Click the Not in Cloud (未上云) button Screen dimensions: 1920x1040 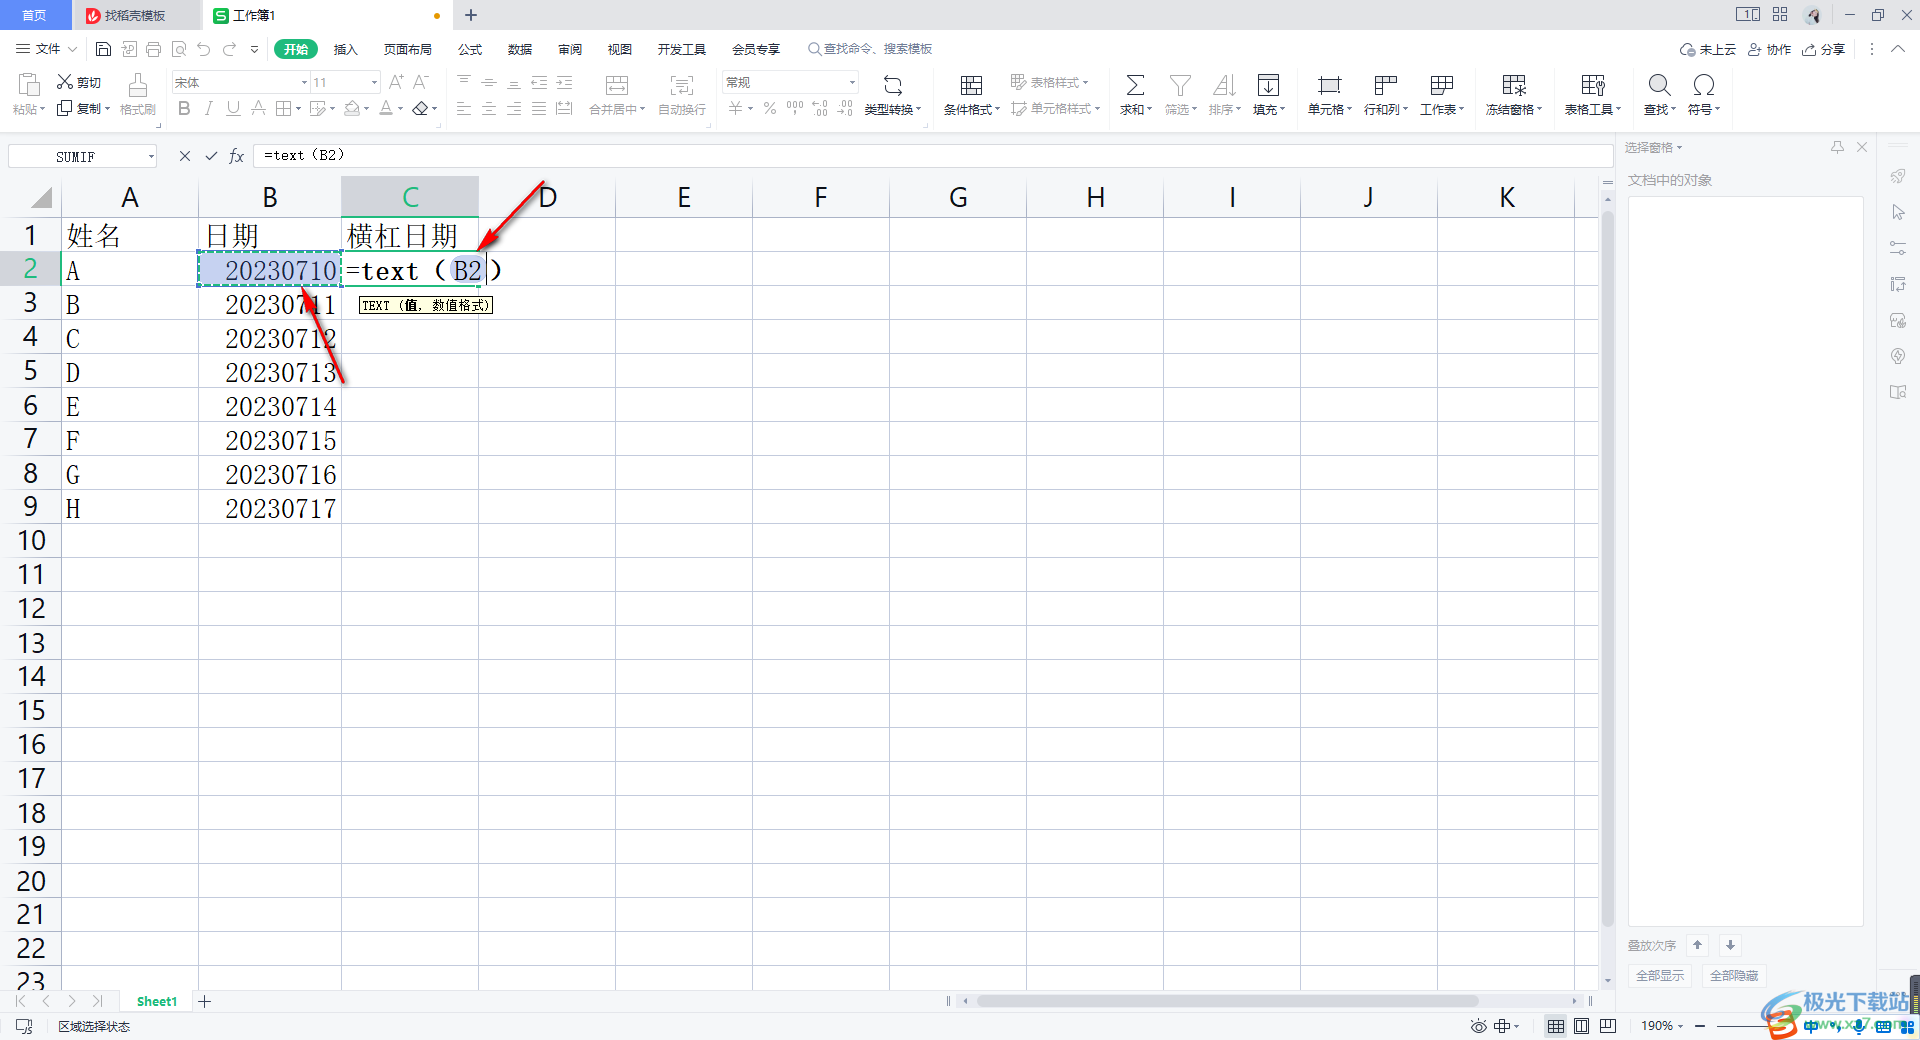(x=1708, y=49)
